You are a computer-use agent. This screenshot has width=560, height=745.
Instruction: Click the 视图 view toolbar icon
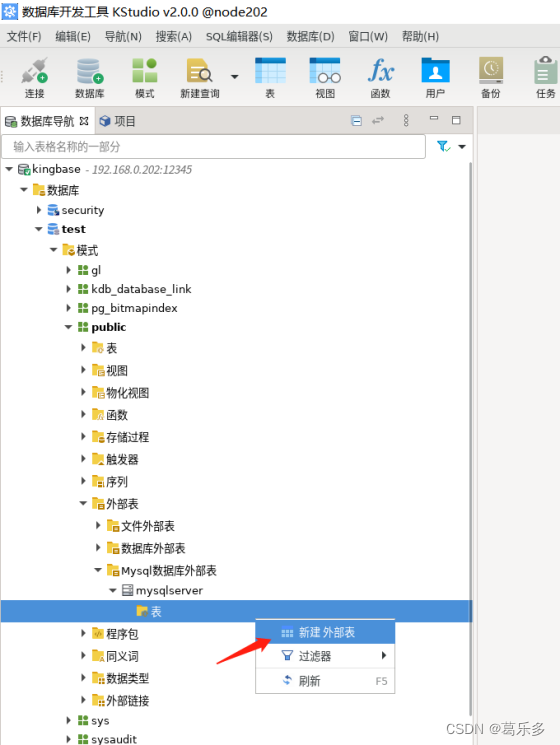pos(325,78)
